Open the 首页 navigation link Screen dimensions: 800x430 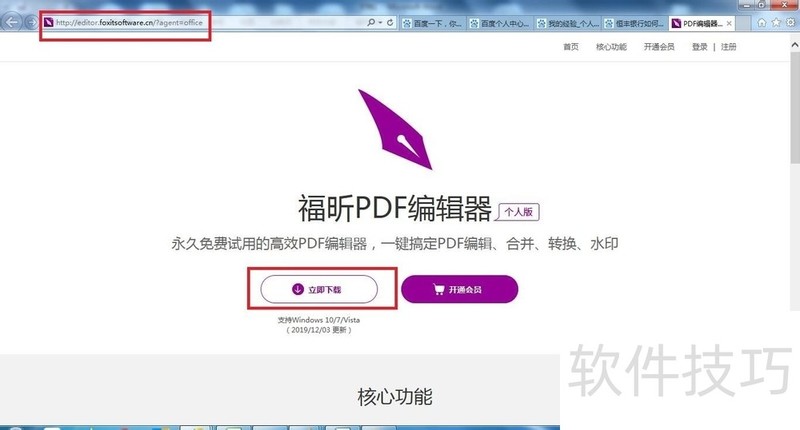(x=571, y=47)
